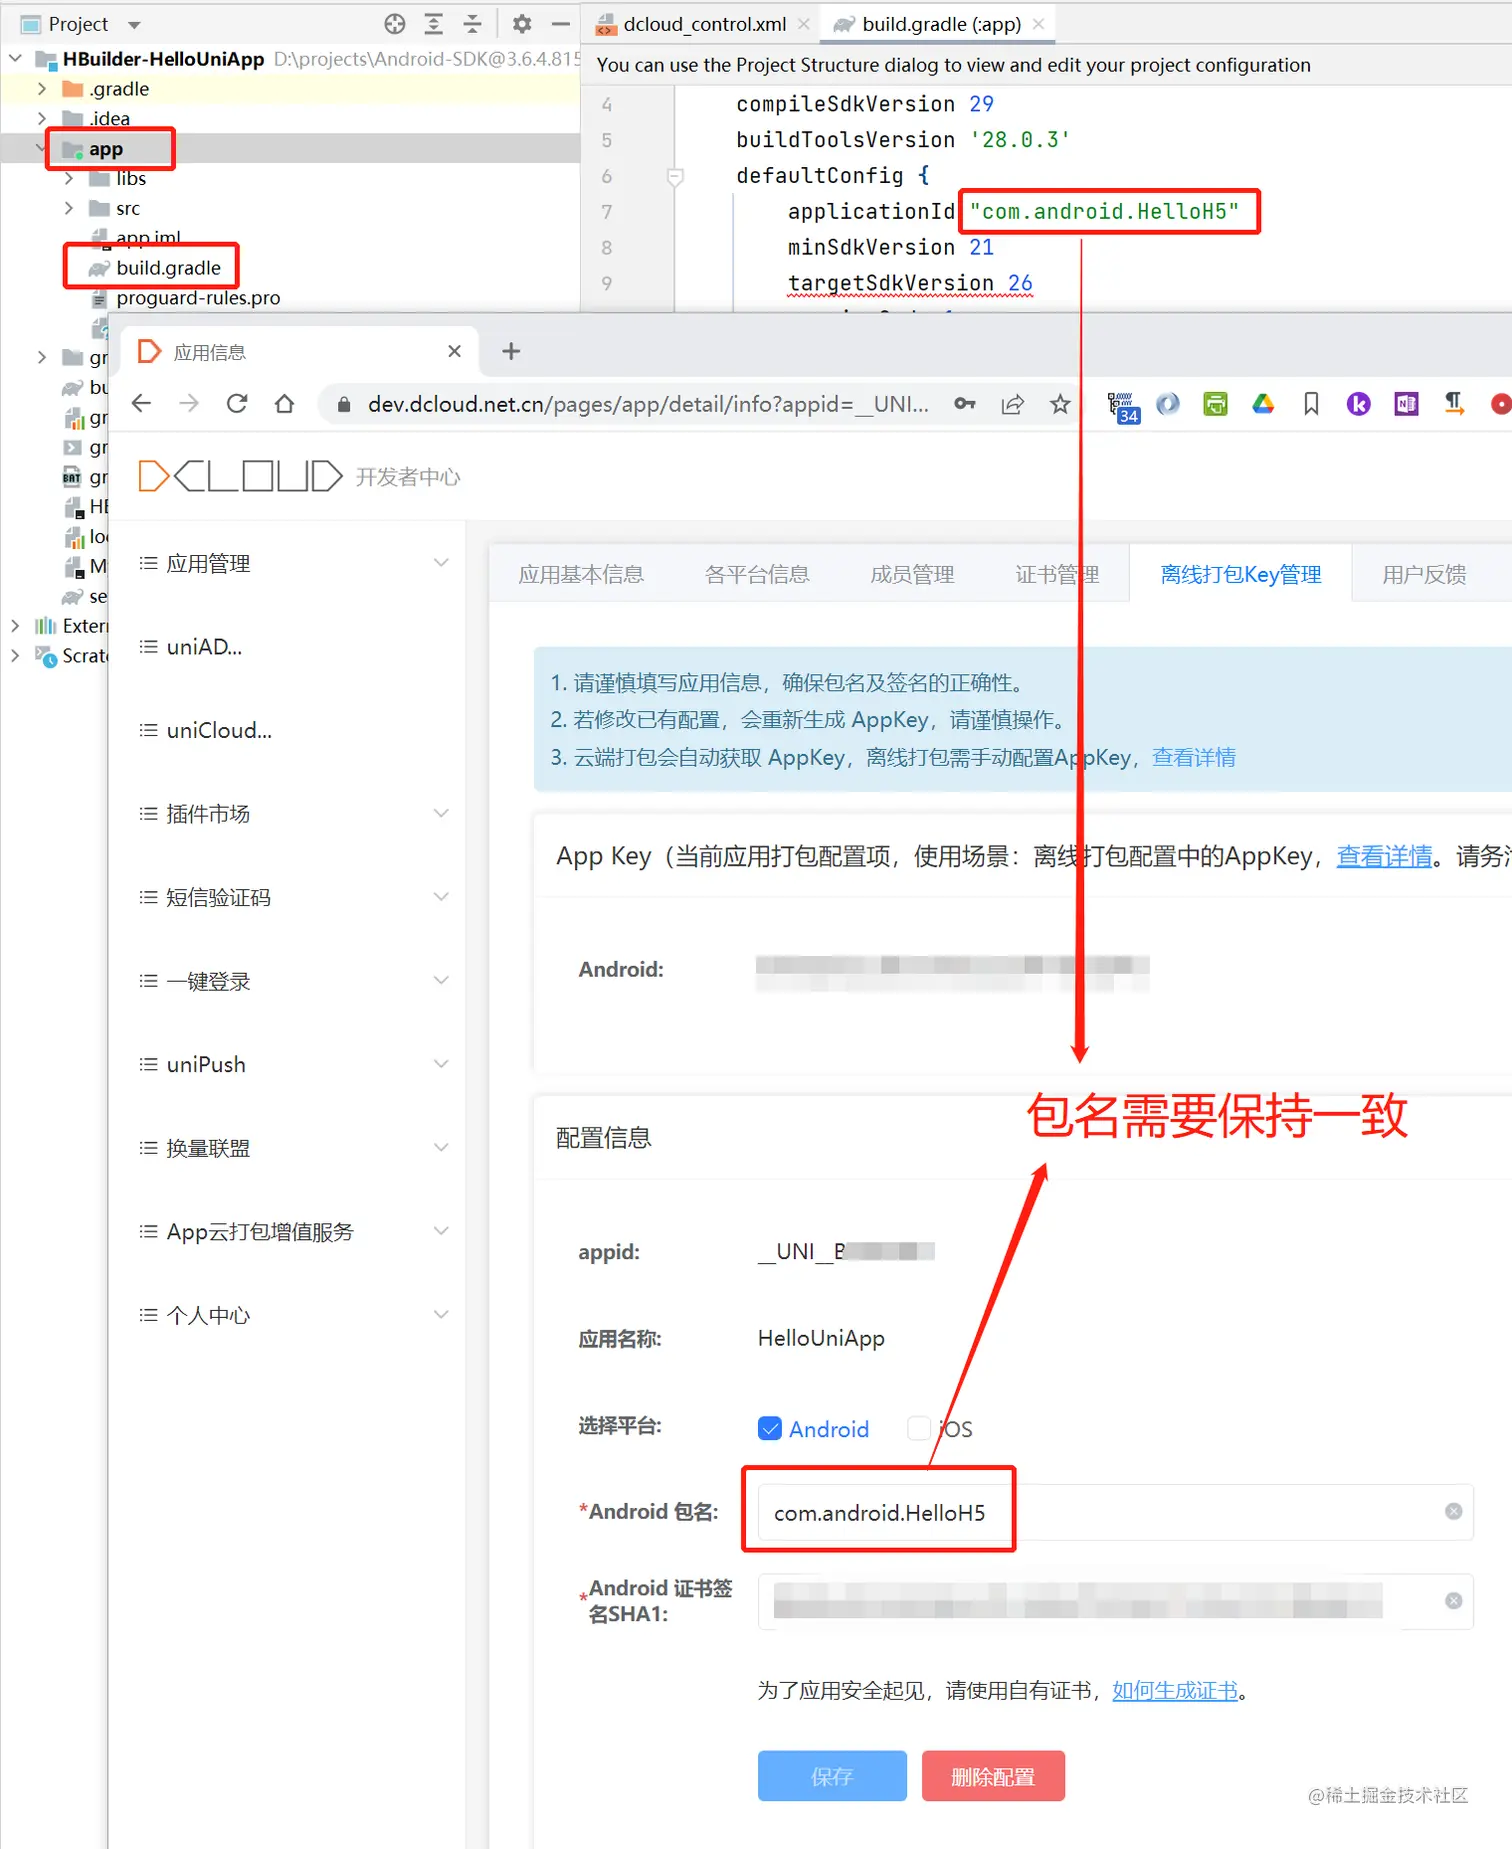Screen dimensions: 1512x1849
Task: Expand 个人中心 sidebar menu
Action: [441, 1314]
